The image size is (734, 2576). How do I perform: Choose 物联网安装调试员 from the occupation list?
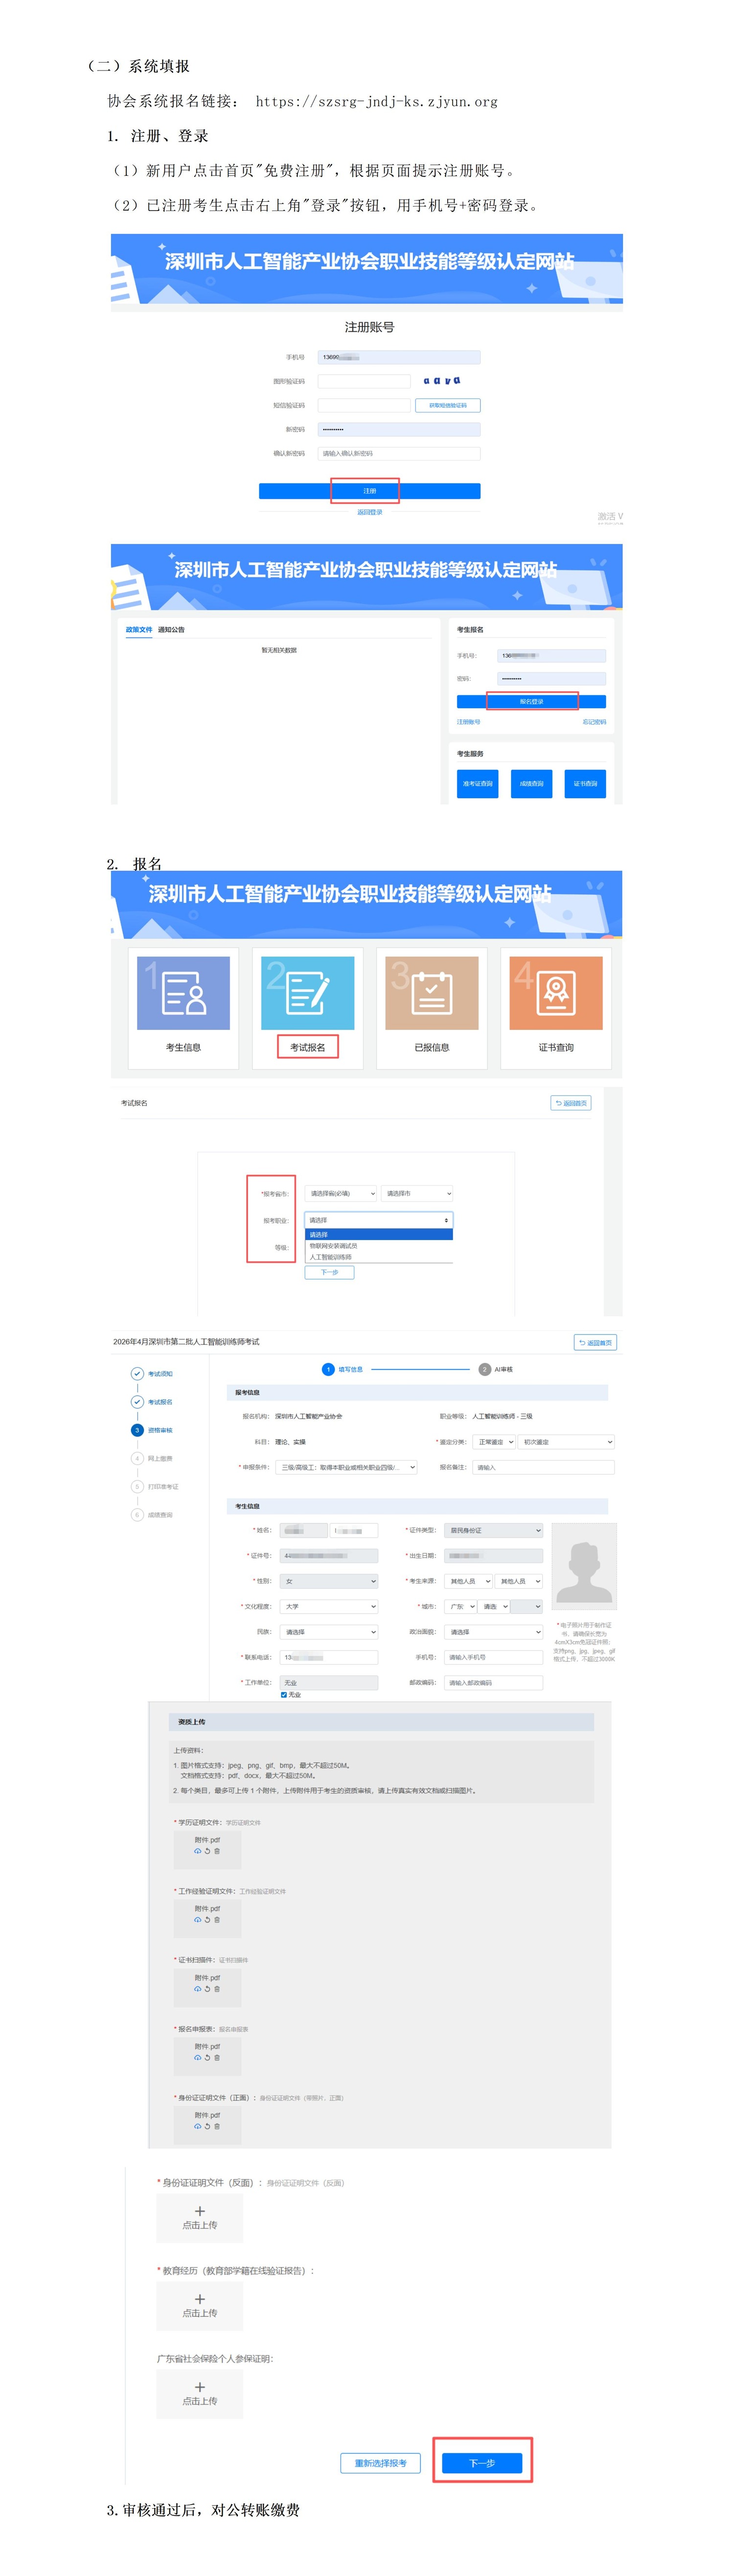click(x=333, y=1246)
